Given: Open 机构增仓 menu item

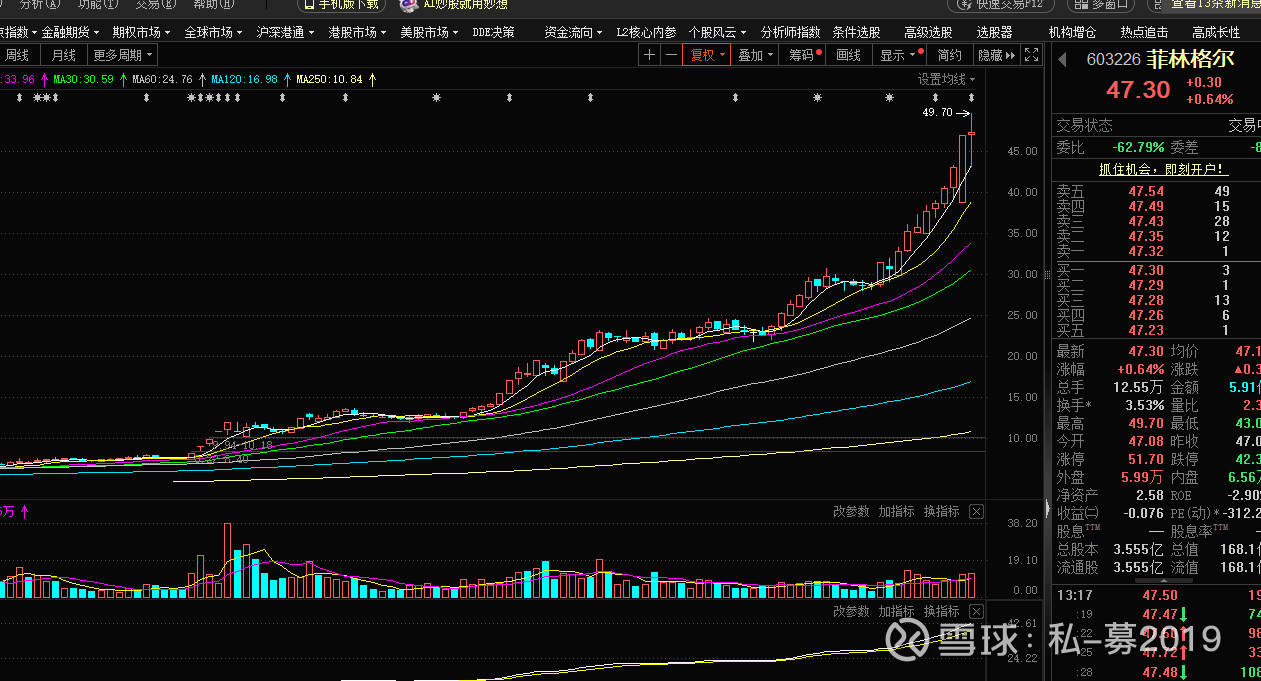Looking at the screenshot, I should tap(1073, 32).
